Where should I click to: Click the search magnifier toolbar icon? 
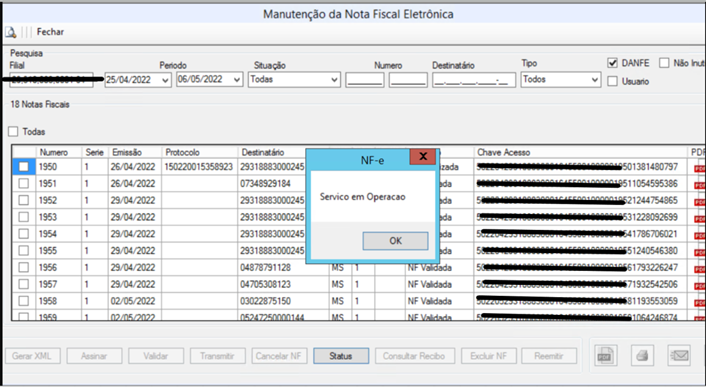10,32
